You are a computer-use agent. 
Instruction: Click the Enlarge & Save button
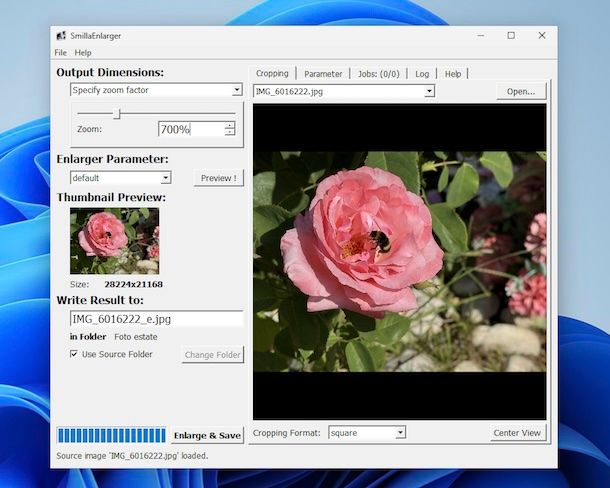tap(207, 435)
